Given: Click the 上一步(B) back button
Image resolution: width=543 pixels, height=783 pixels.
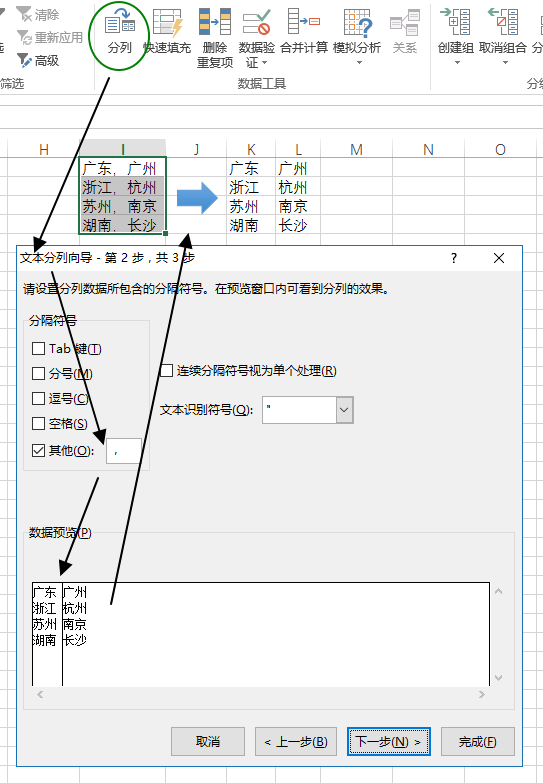Looking at the screenshot, I should point(296,742).
